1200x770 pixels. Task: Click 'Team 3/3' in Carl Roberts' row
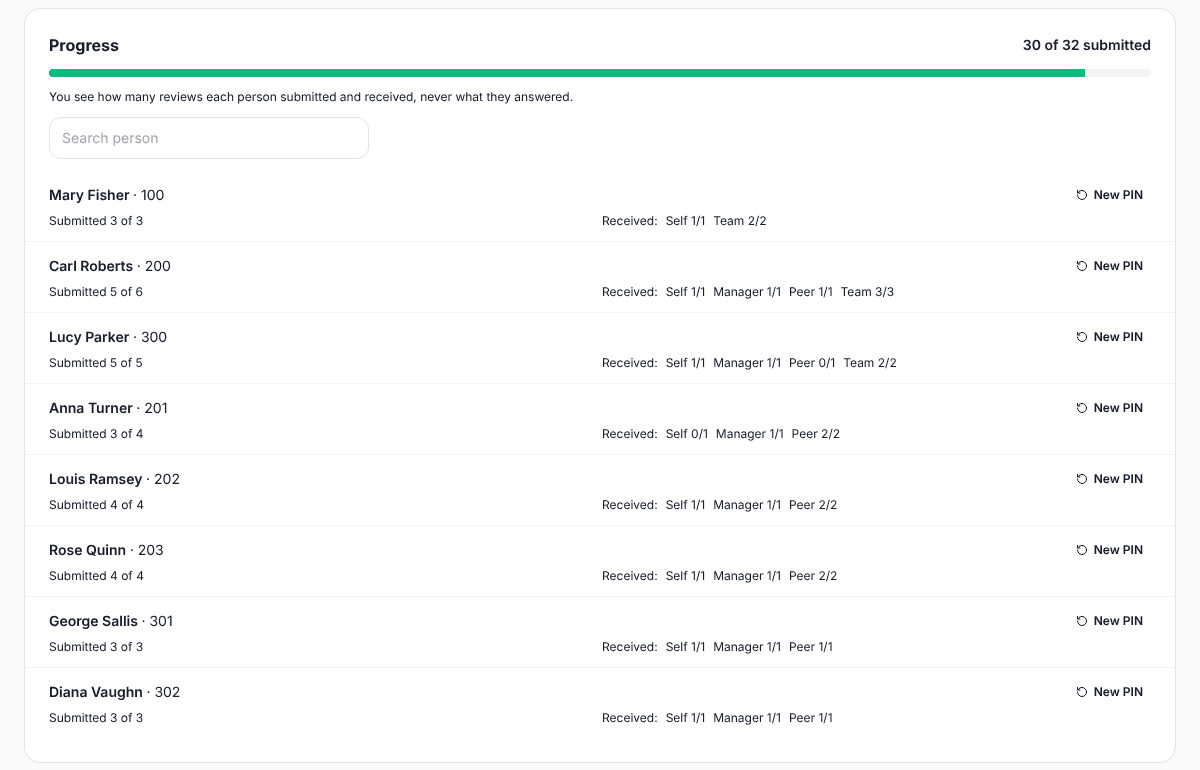867,292
